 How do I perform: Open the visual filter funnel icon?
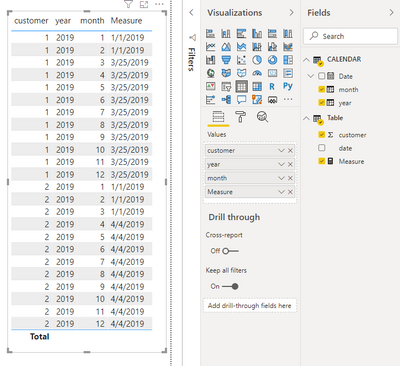click(128, 4)
